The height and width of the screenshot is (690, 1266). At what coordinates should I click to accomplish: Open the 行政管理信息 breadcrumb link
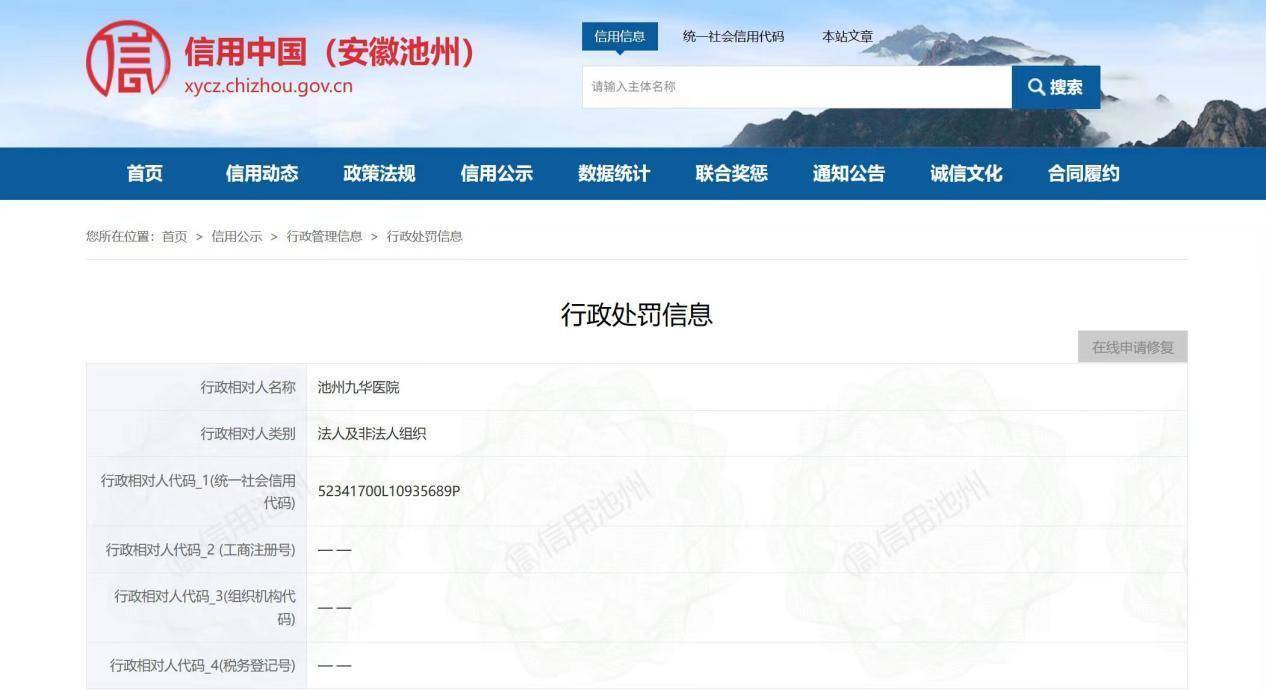coord(325,237)
